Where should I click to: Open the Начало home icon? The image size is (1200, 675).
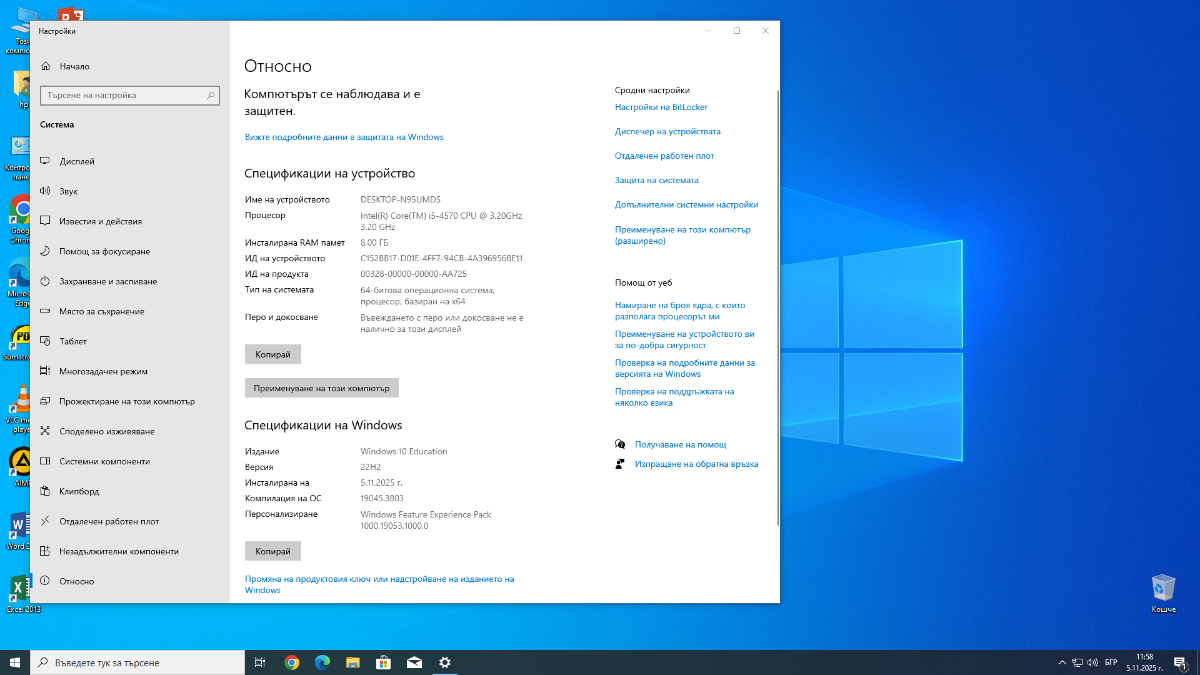click(45, 66)
